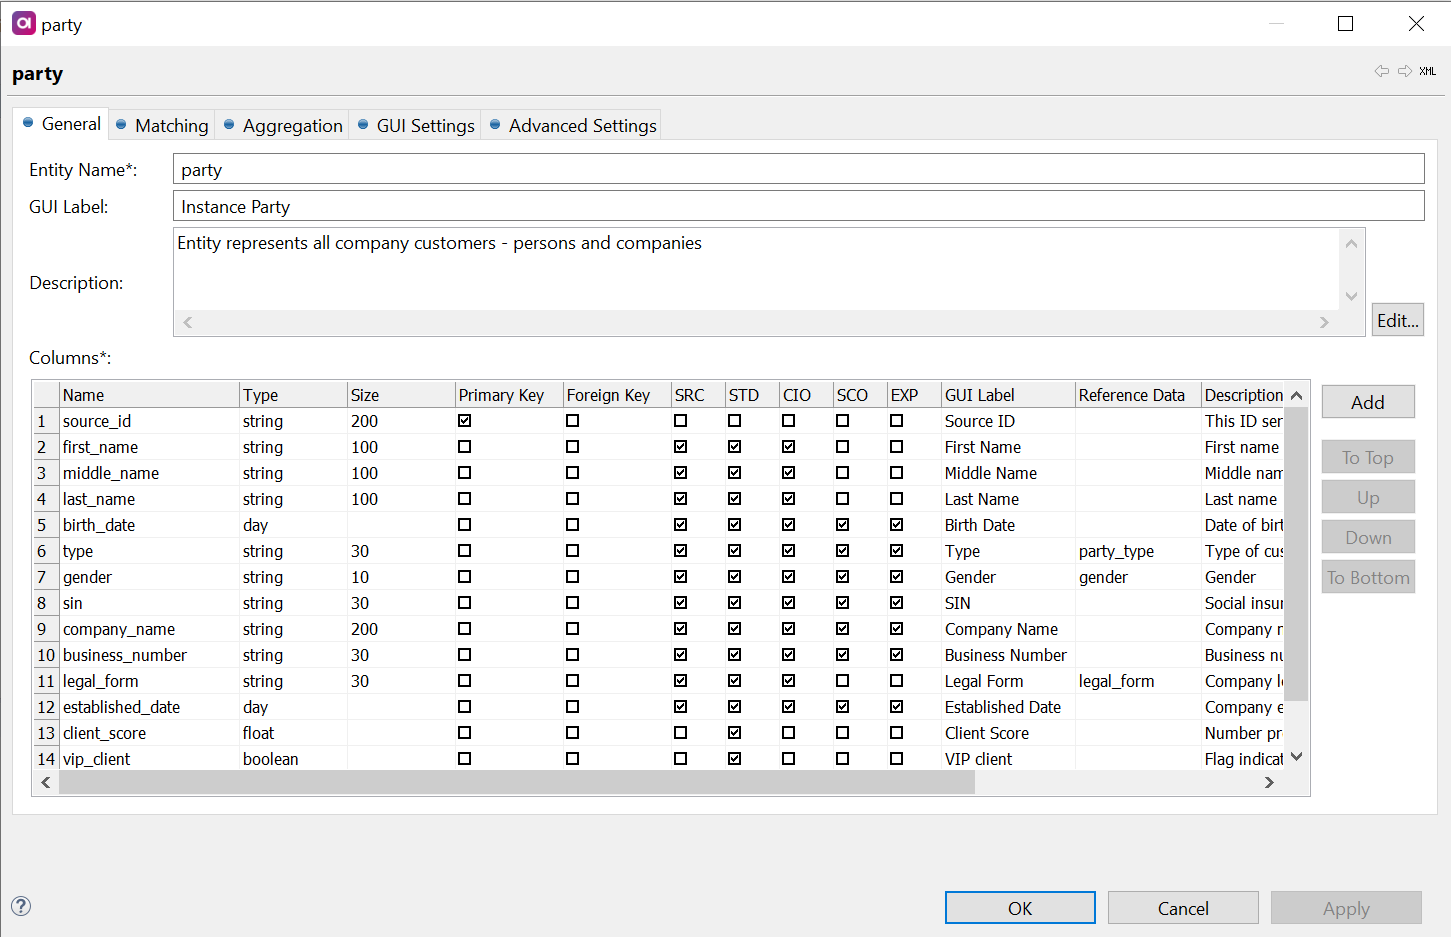Open the Advanced Settings tab
Screen dimensions: 1451x937
[x=582, y=125]
